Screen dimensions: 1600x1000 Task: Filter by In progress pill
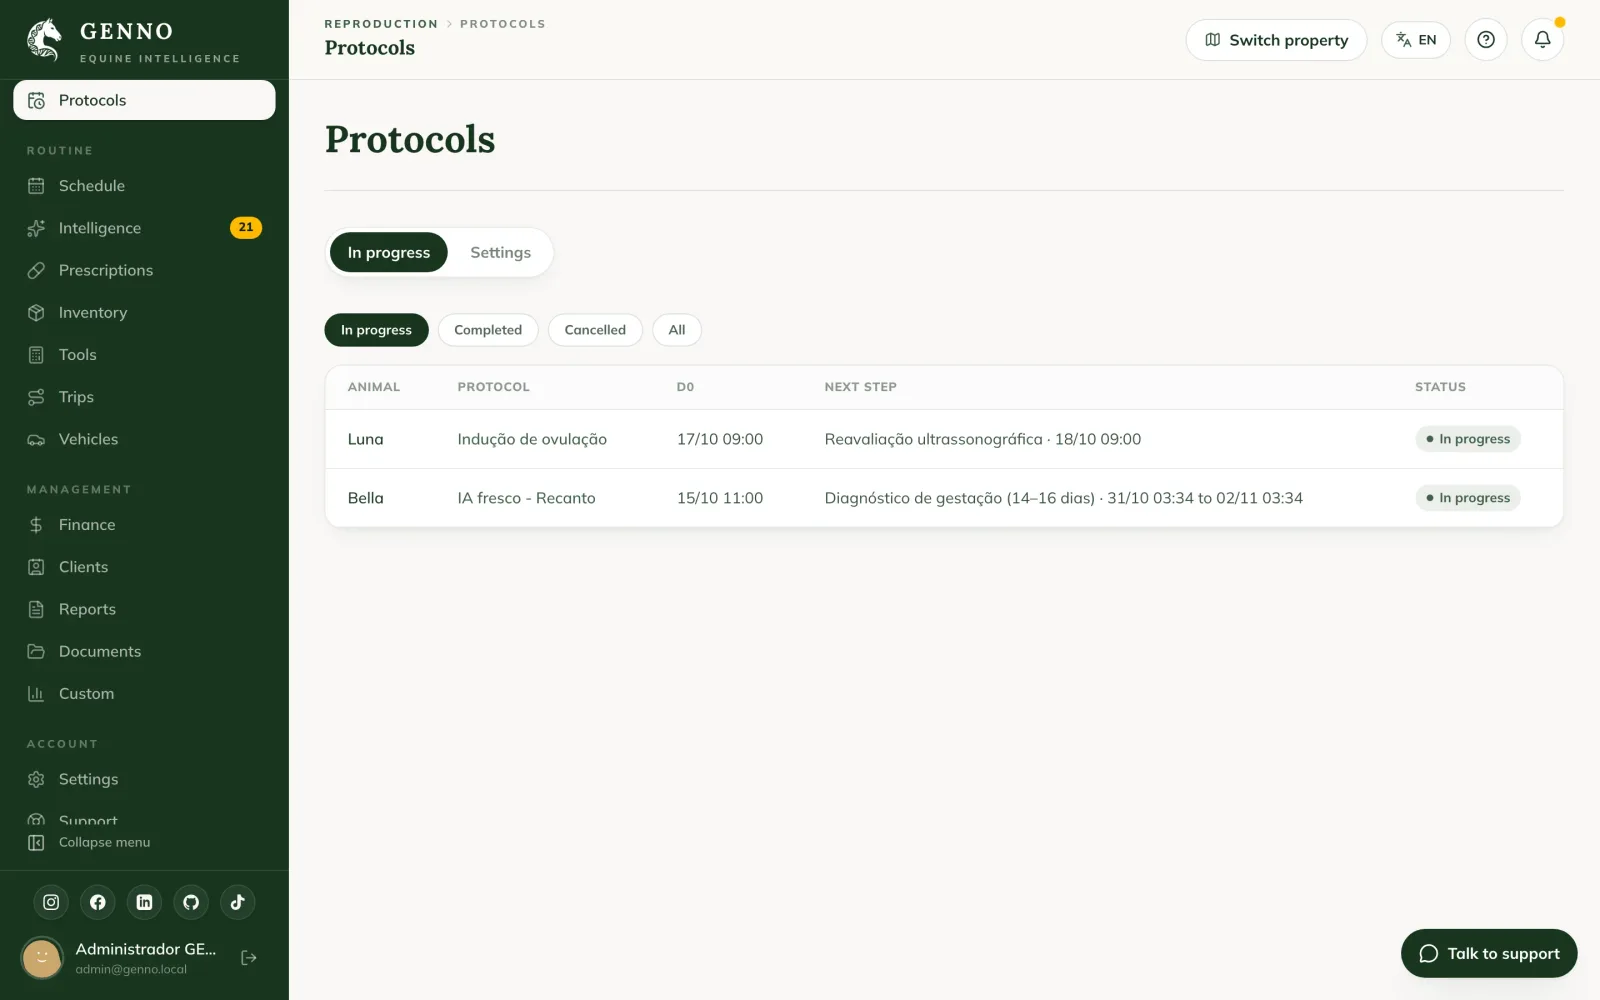click(376, 330)
